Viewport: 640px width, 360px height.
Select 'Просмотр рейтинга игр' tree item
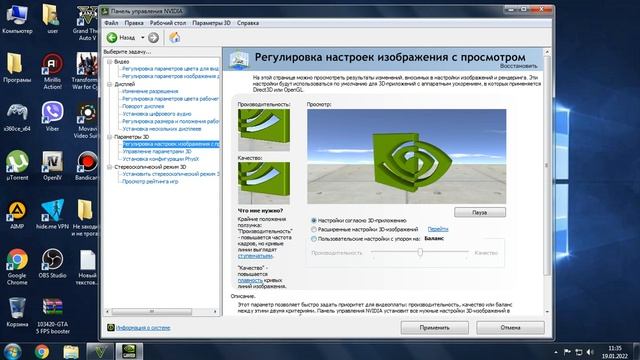click(150, 181)
